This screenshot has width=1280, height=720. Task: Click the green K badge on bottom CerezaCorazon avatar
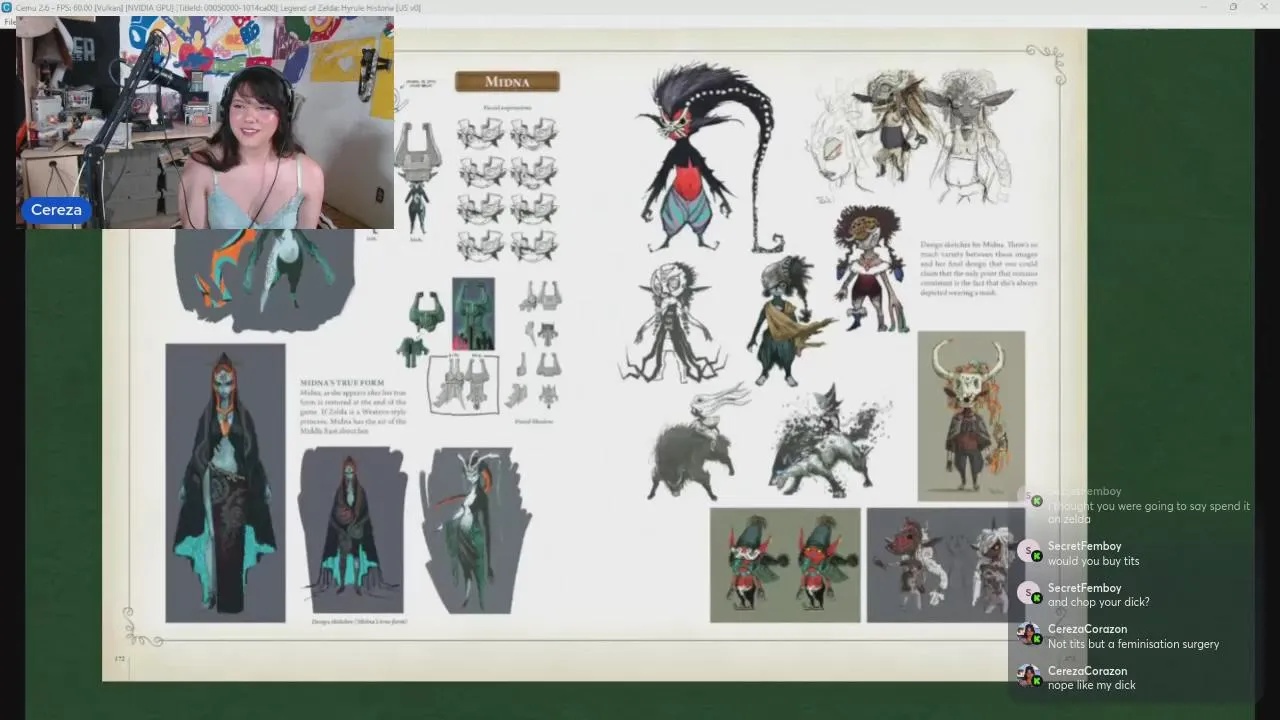[x=1037, y=682]
